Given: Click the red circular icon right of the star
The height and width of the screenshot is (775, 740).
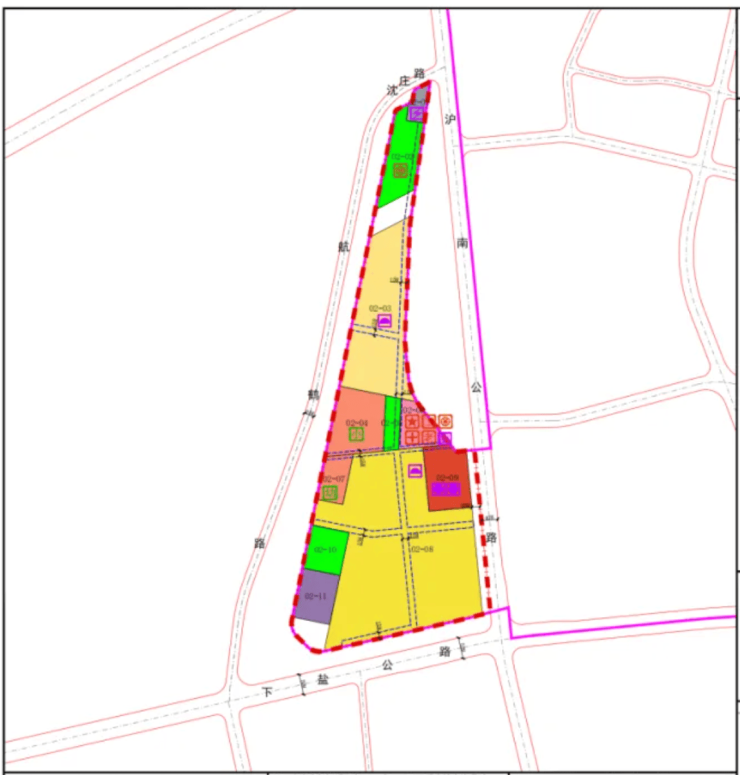Looking at the screenshot, I should 445,421.
